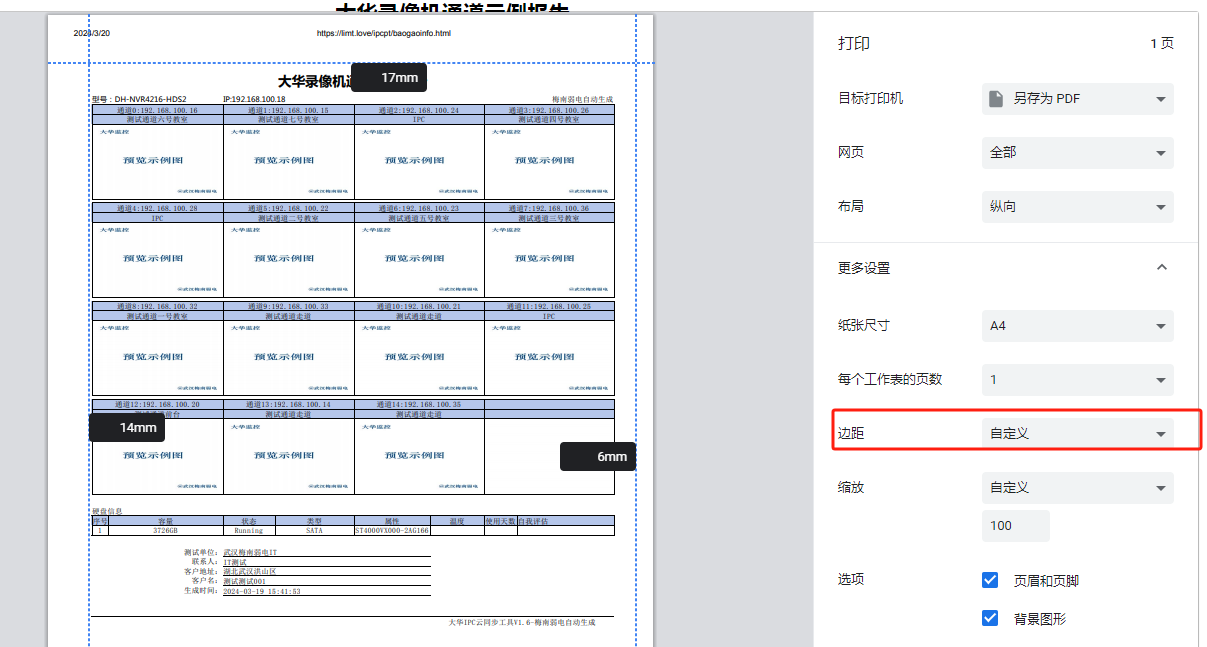Open the 目标打印机 '另存为 PDF' dropdown
The width and height of the screenshot is (1207, 647).
tap(1077, 98)
